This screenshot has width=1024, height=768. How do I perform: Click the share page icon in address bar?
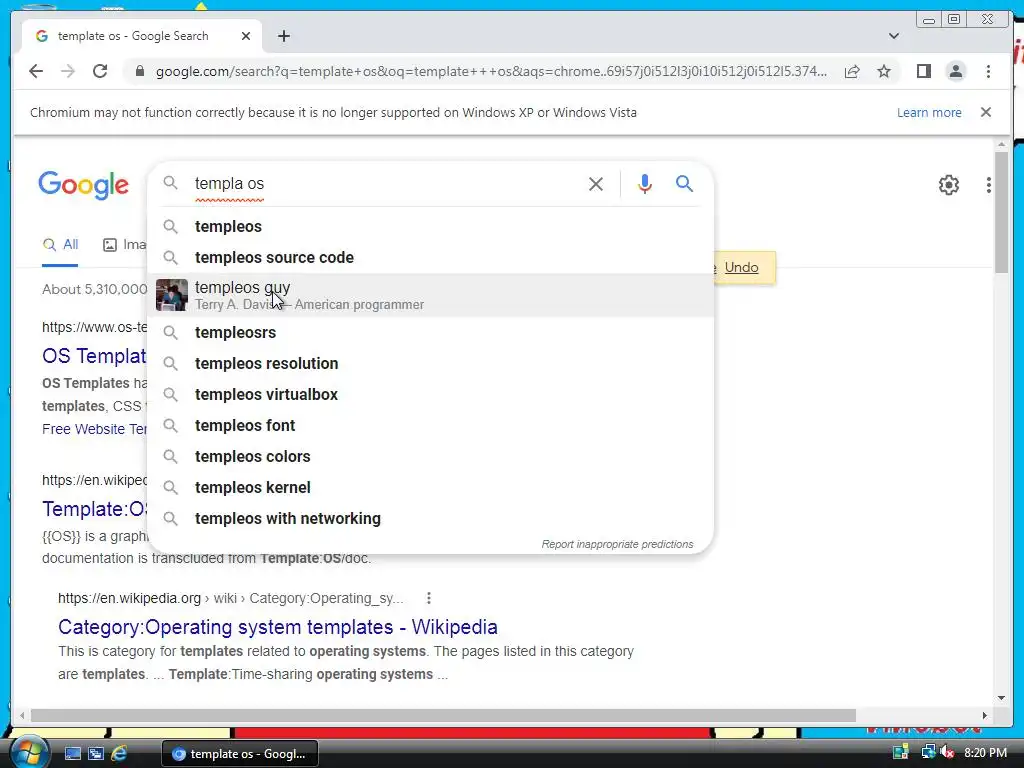click(852, 71)
